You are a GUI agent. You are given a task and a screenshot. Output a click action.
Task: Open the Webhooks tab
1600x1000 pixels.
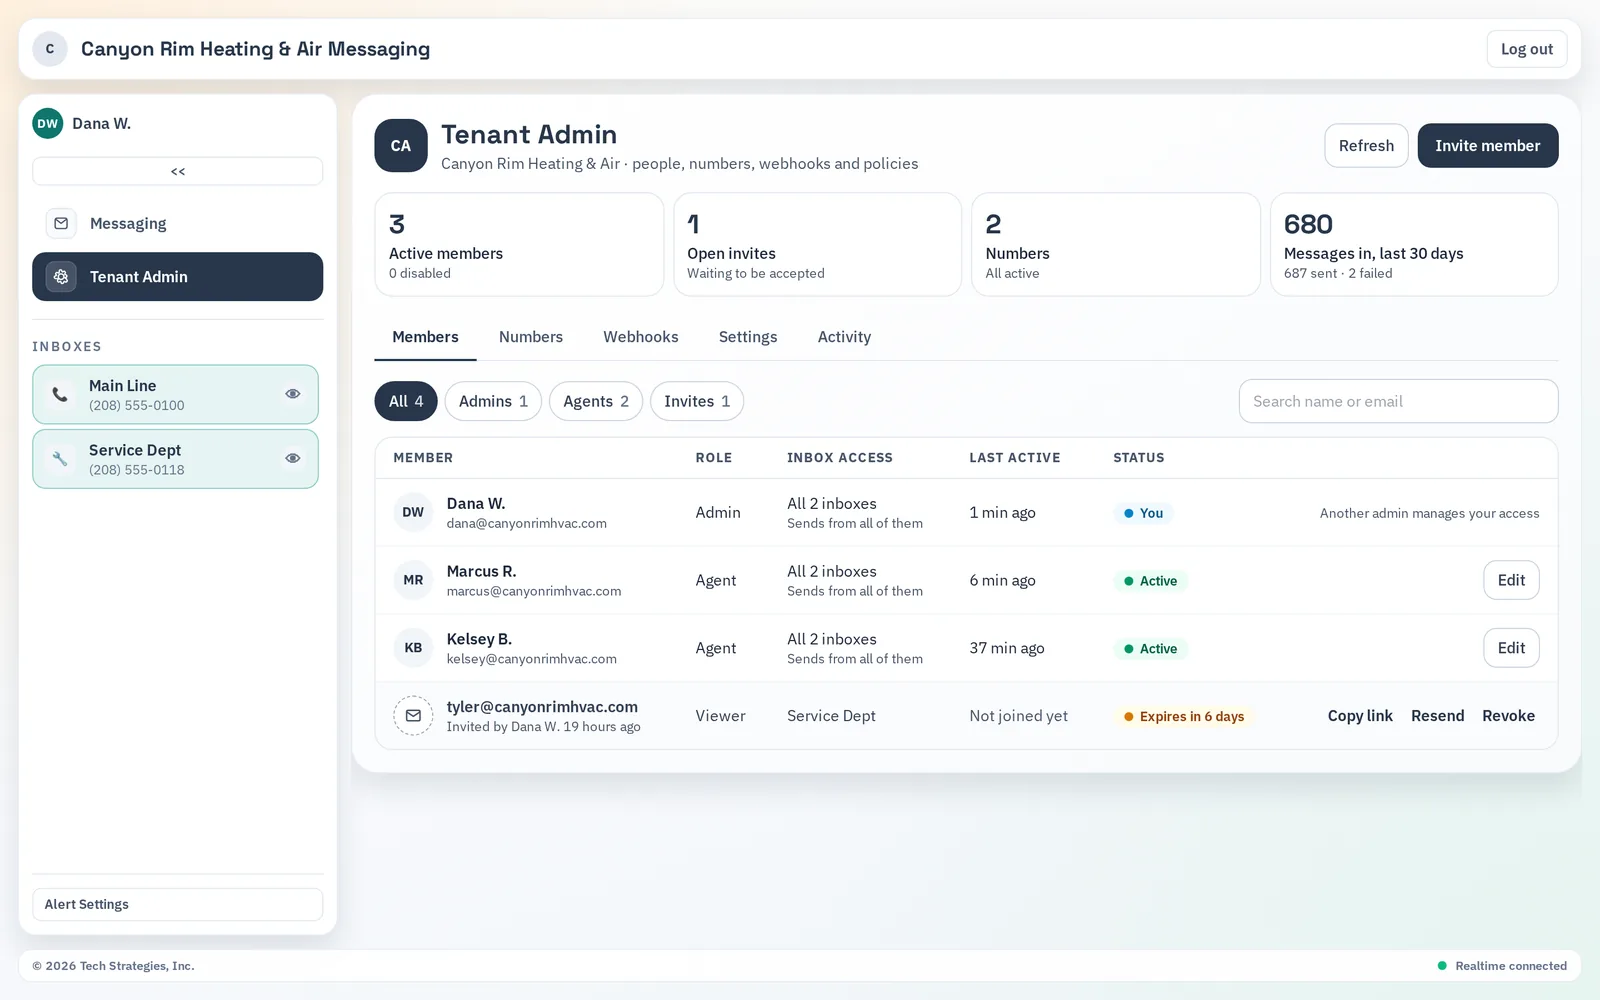pyautogui.click(x=641, y=337)
